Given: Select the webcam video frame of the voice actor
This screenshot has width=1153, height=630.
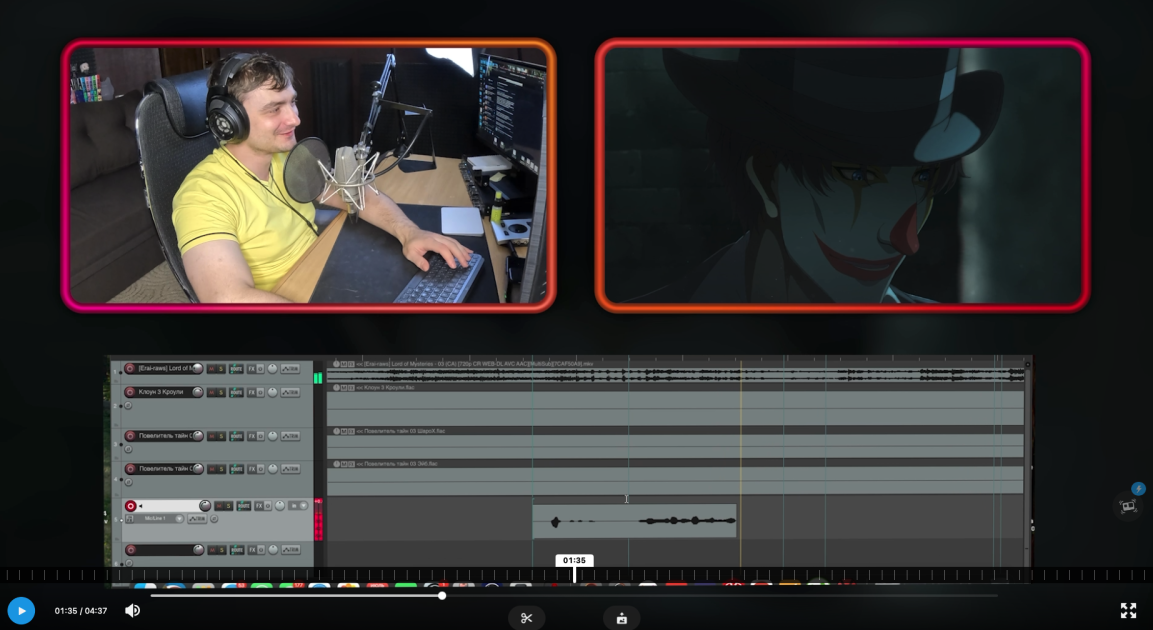Looking at the screenshot, I should point(309,175).
